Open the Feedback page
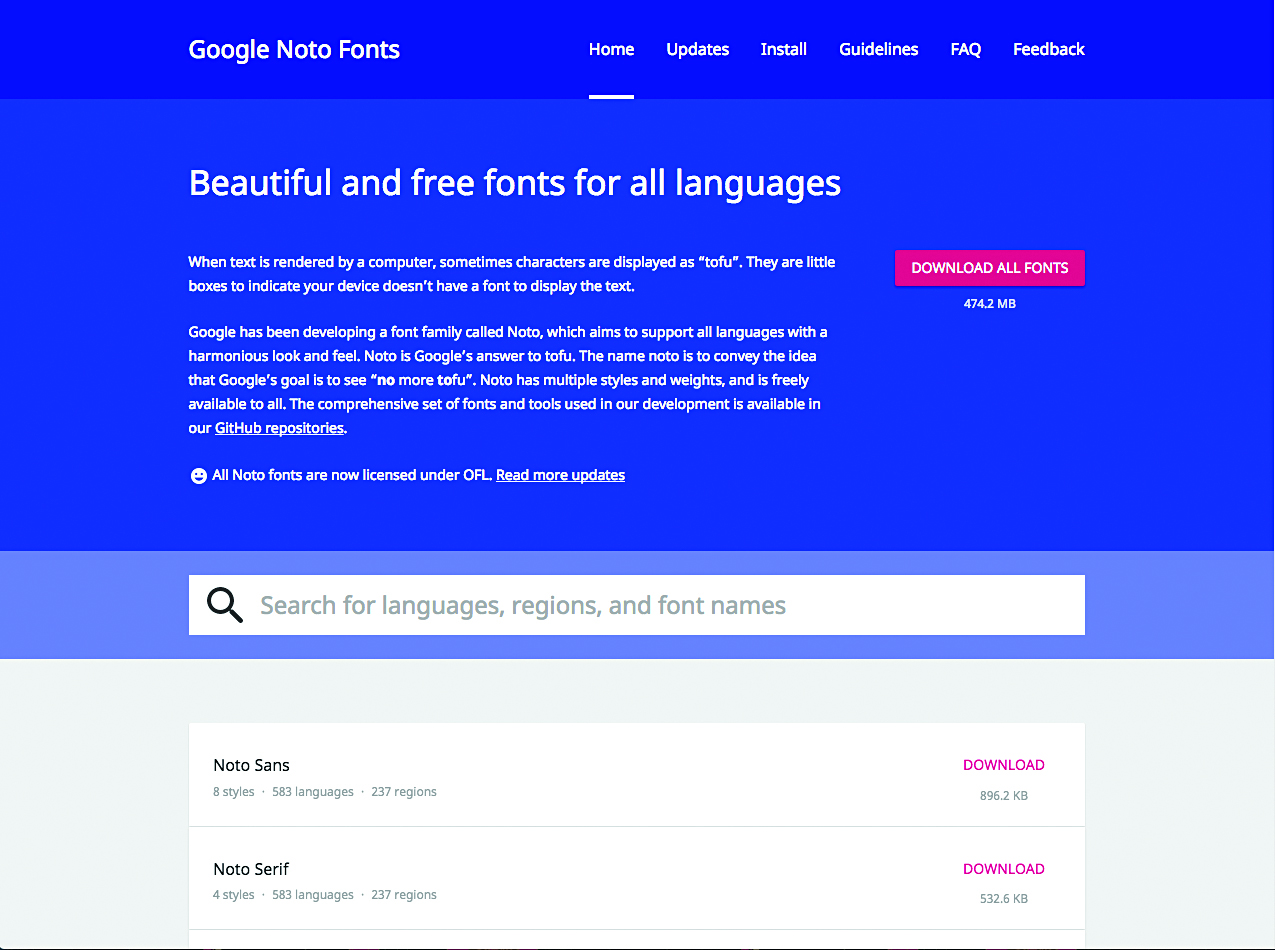The width and height of the screenshot is (1275, 950). pos(1049,49)
